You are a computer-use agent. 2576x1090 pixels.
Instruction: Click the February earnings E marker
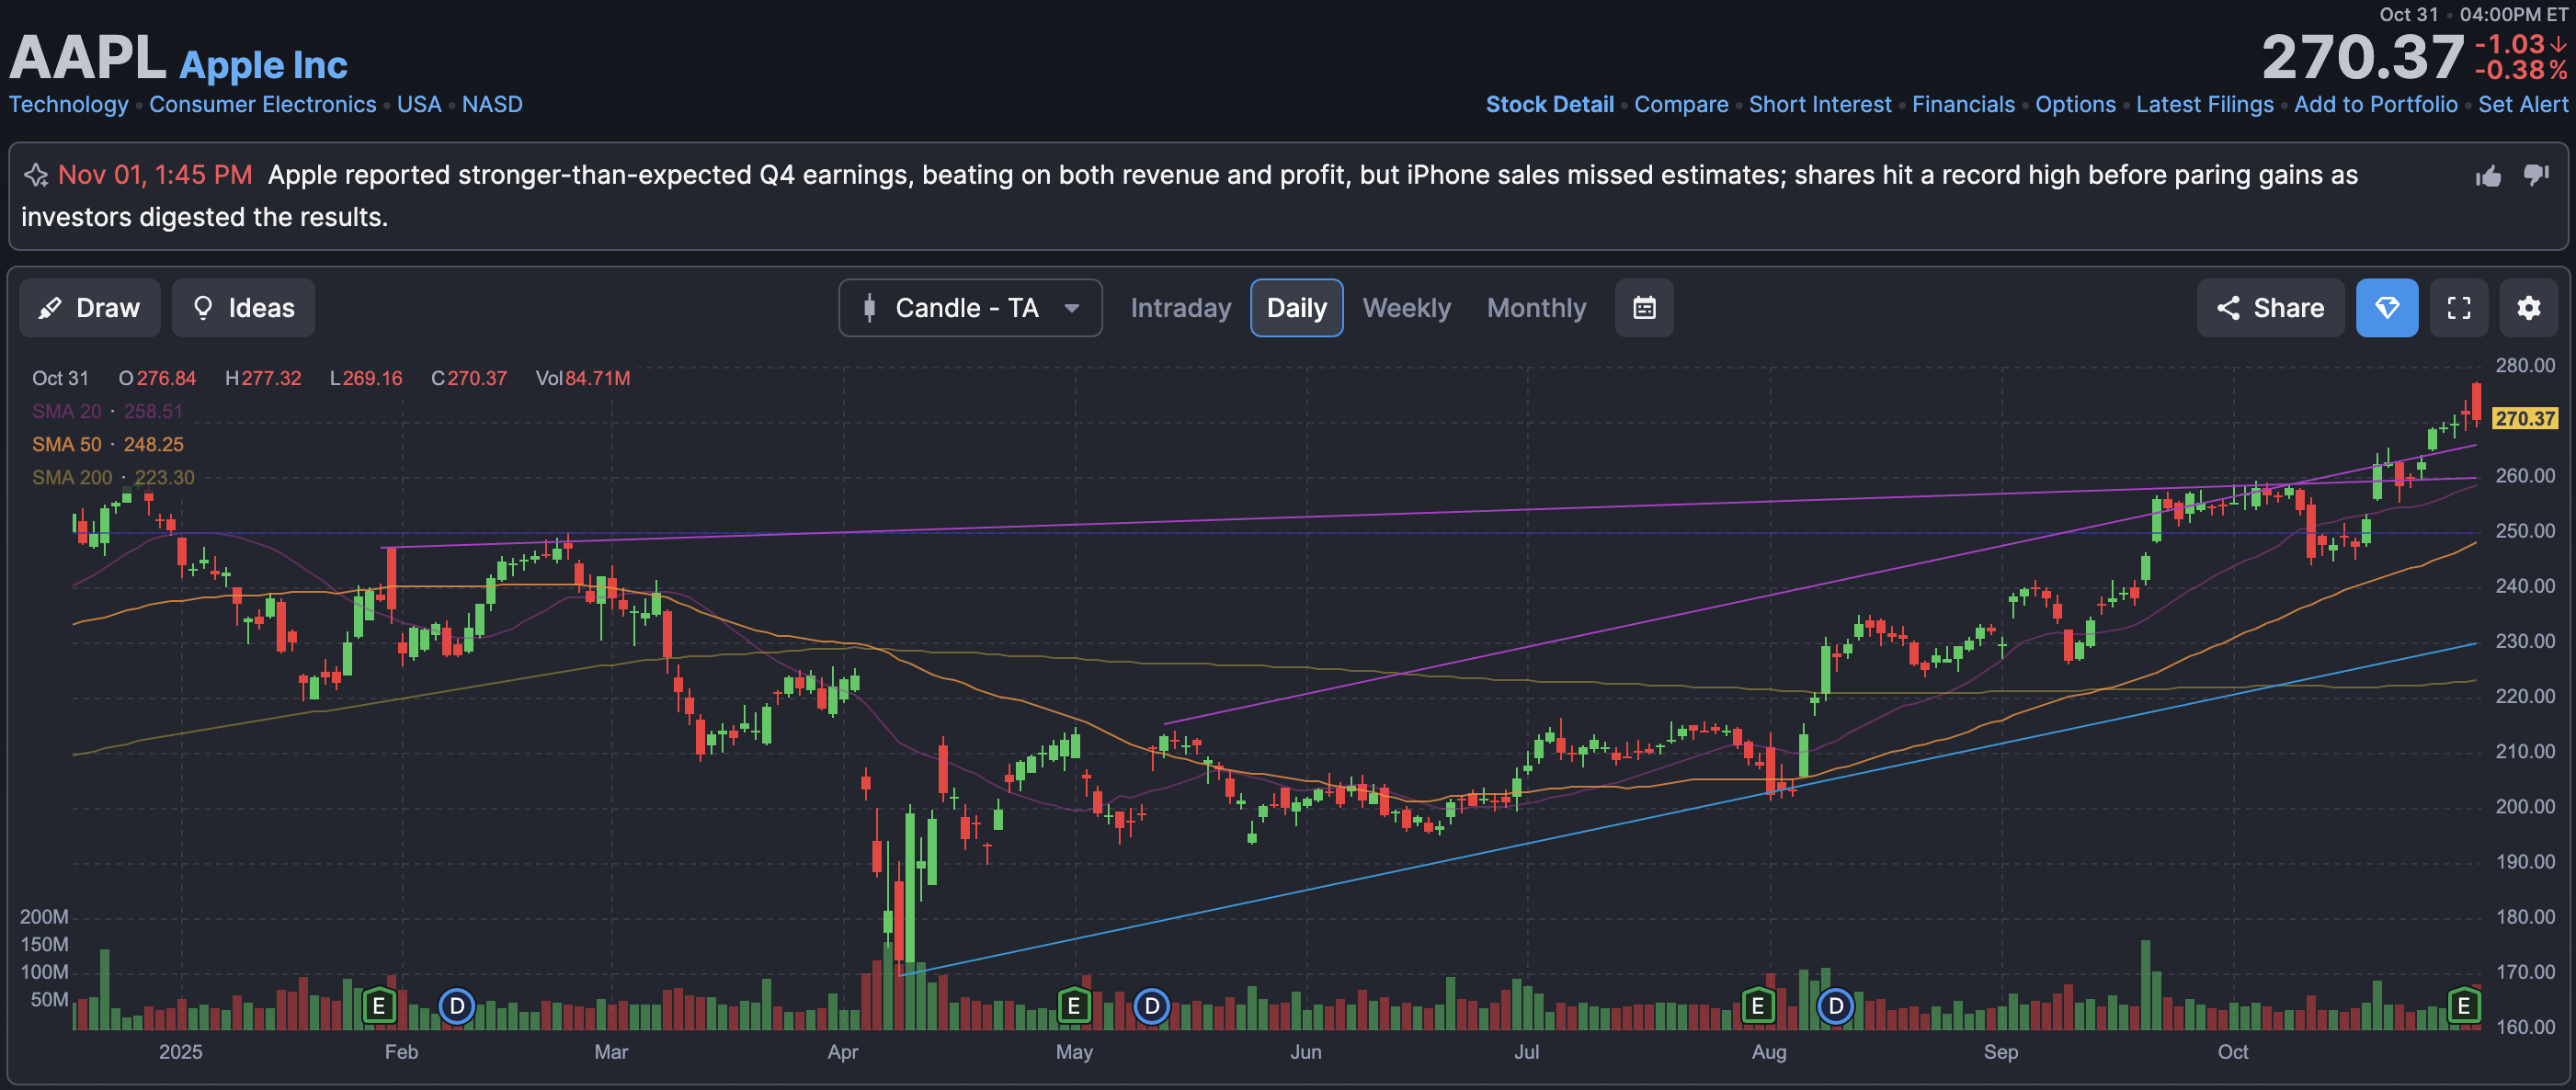click(x=379, y=1005)
